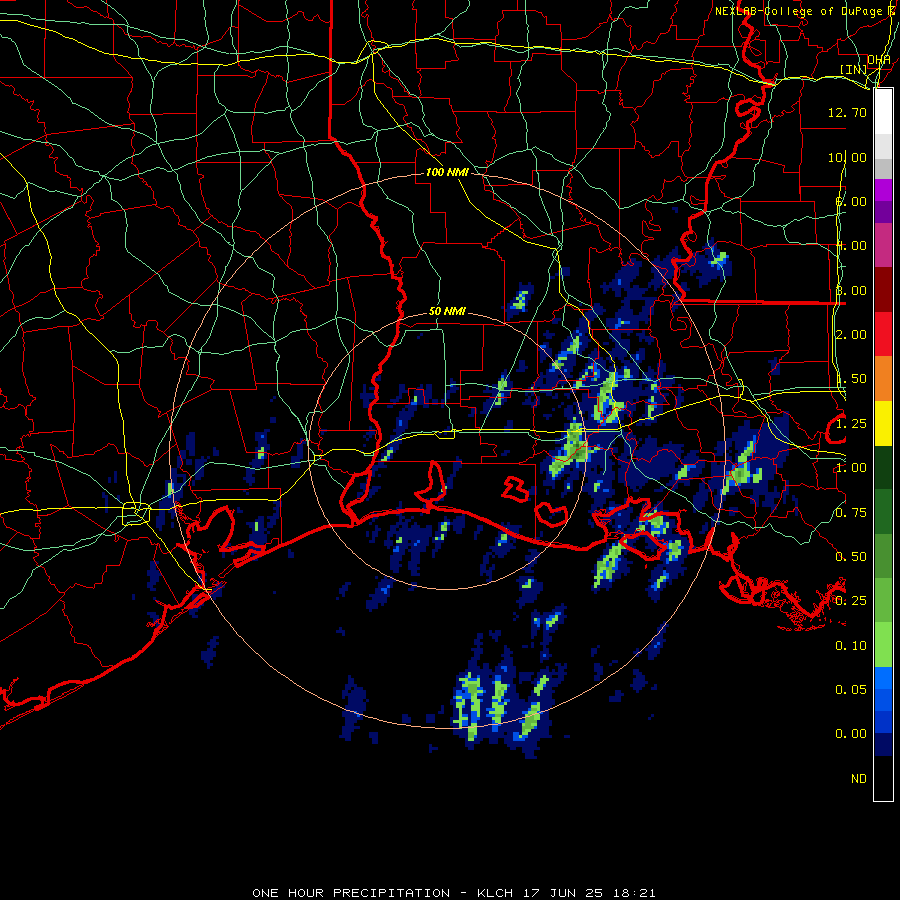The height and width of the screenshot is (900, 900).
Task: Click the 10.00 legend value
Action: coord(847,157)
